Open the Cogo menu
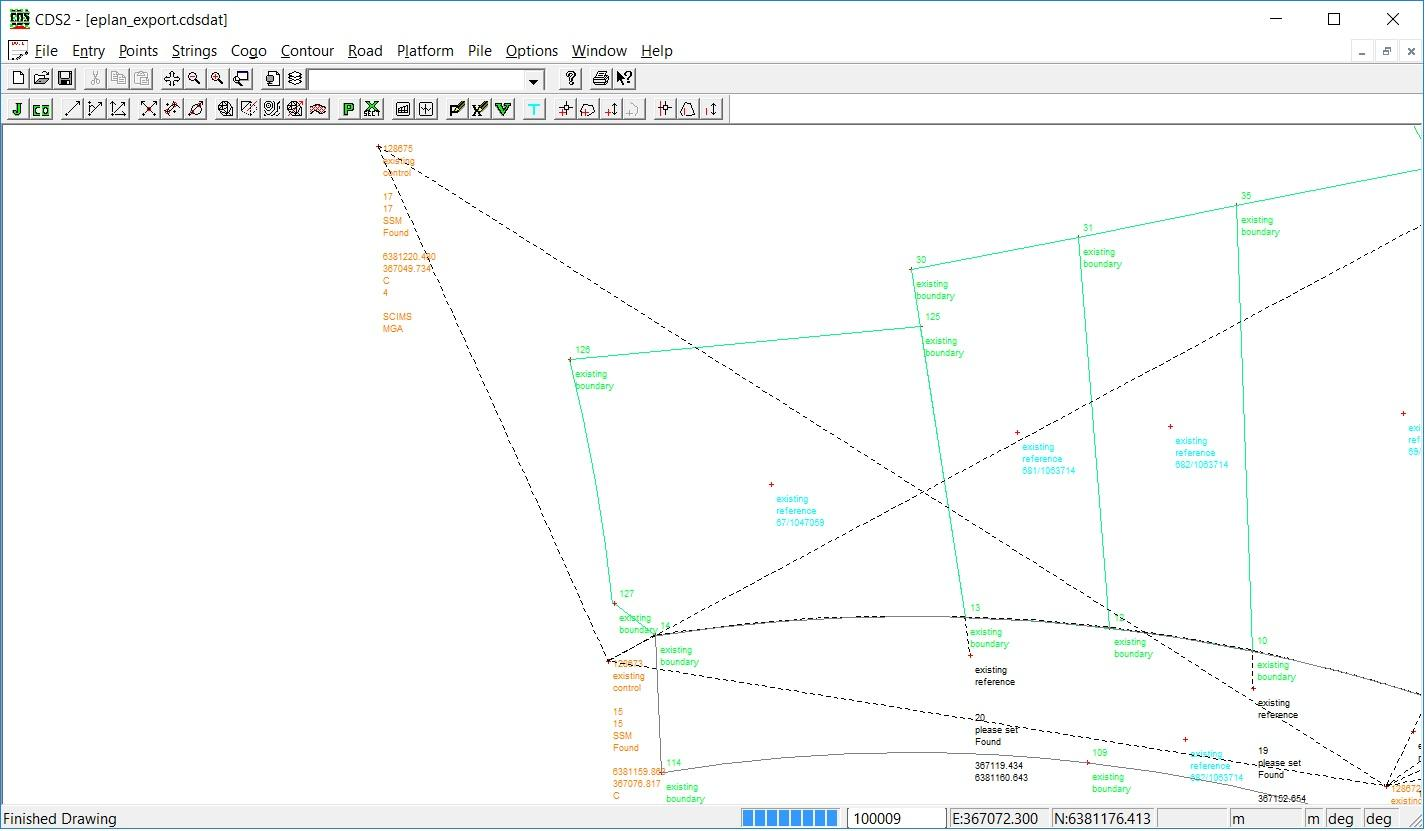This screenshot has height=831, width=1425. click(248, 51)
